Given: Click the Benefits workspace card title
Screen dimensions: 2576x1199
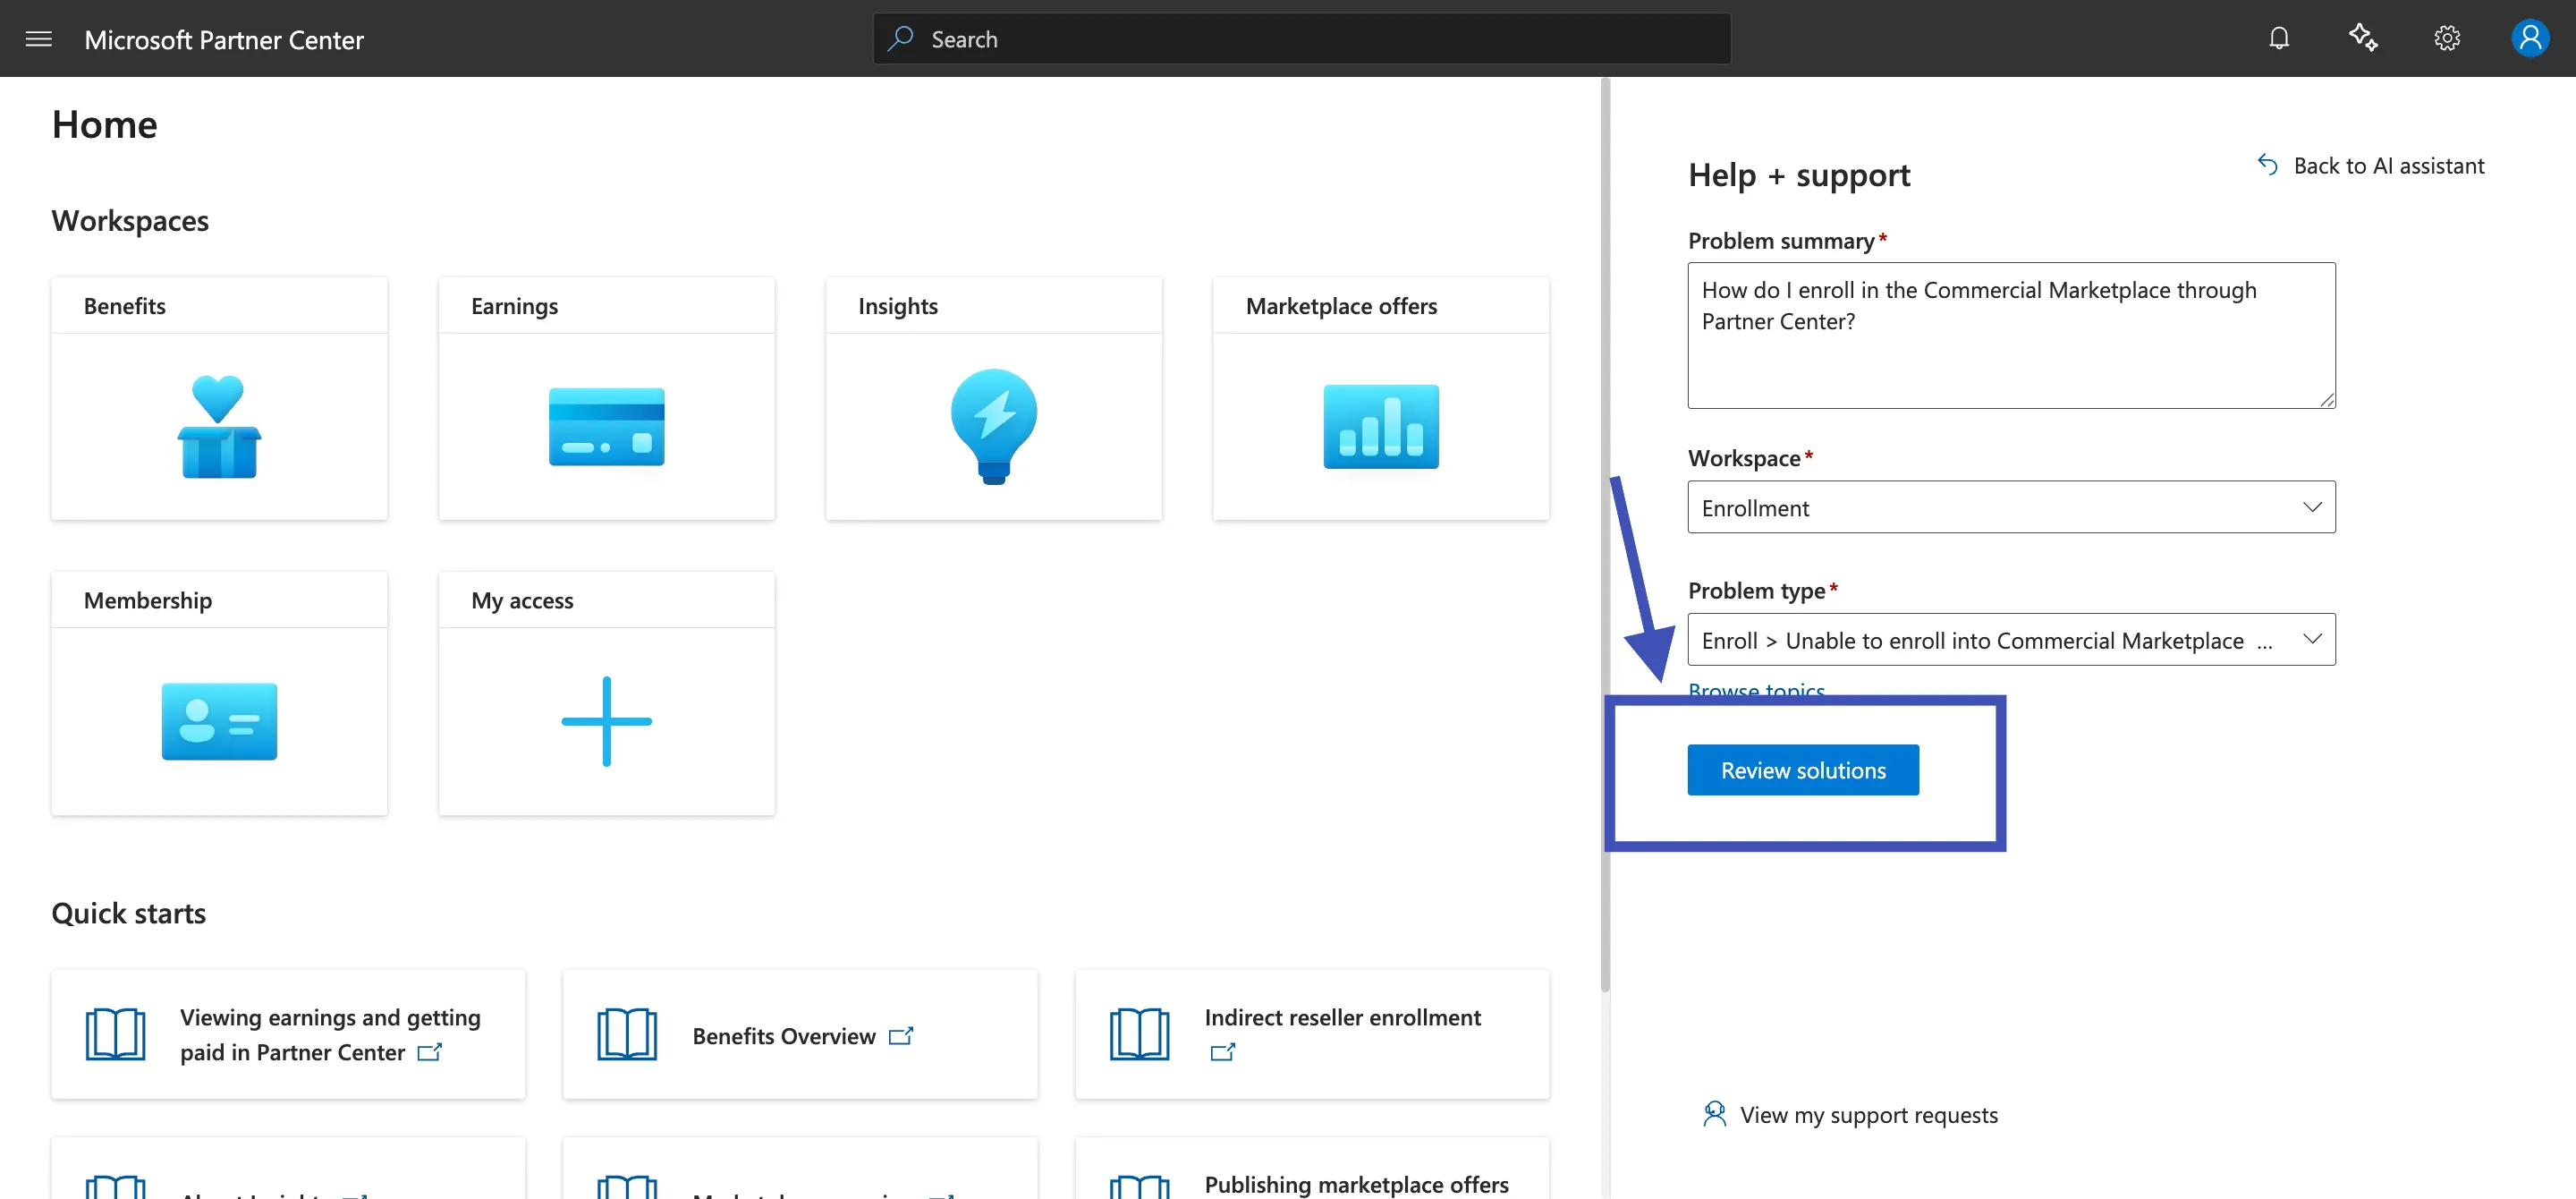Looking at the screenshot, I should [x=125, y=306].
